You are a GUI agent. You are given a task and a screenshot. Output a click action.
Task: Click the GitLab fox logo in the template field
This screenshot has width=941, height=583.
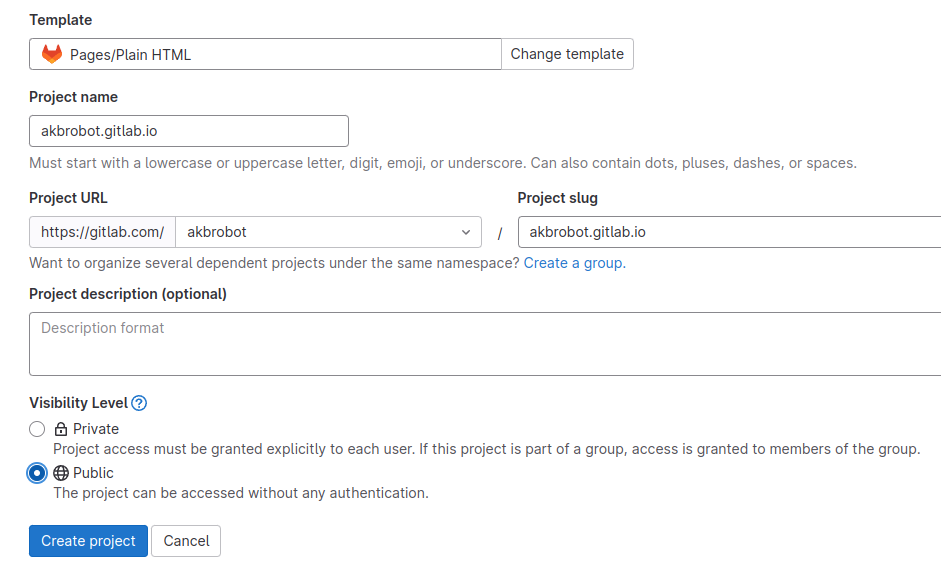coord(49,53)
